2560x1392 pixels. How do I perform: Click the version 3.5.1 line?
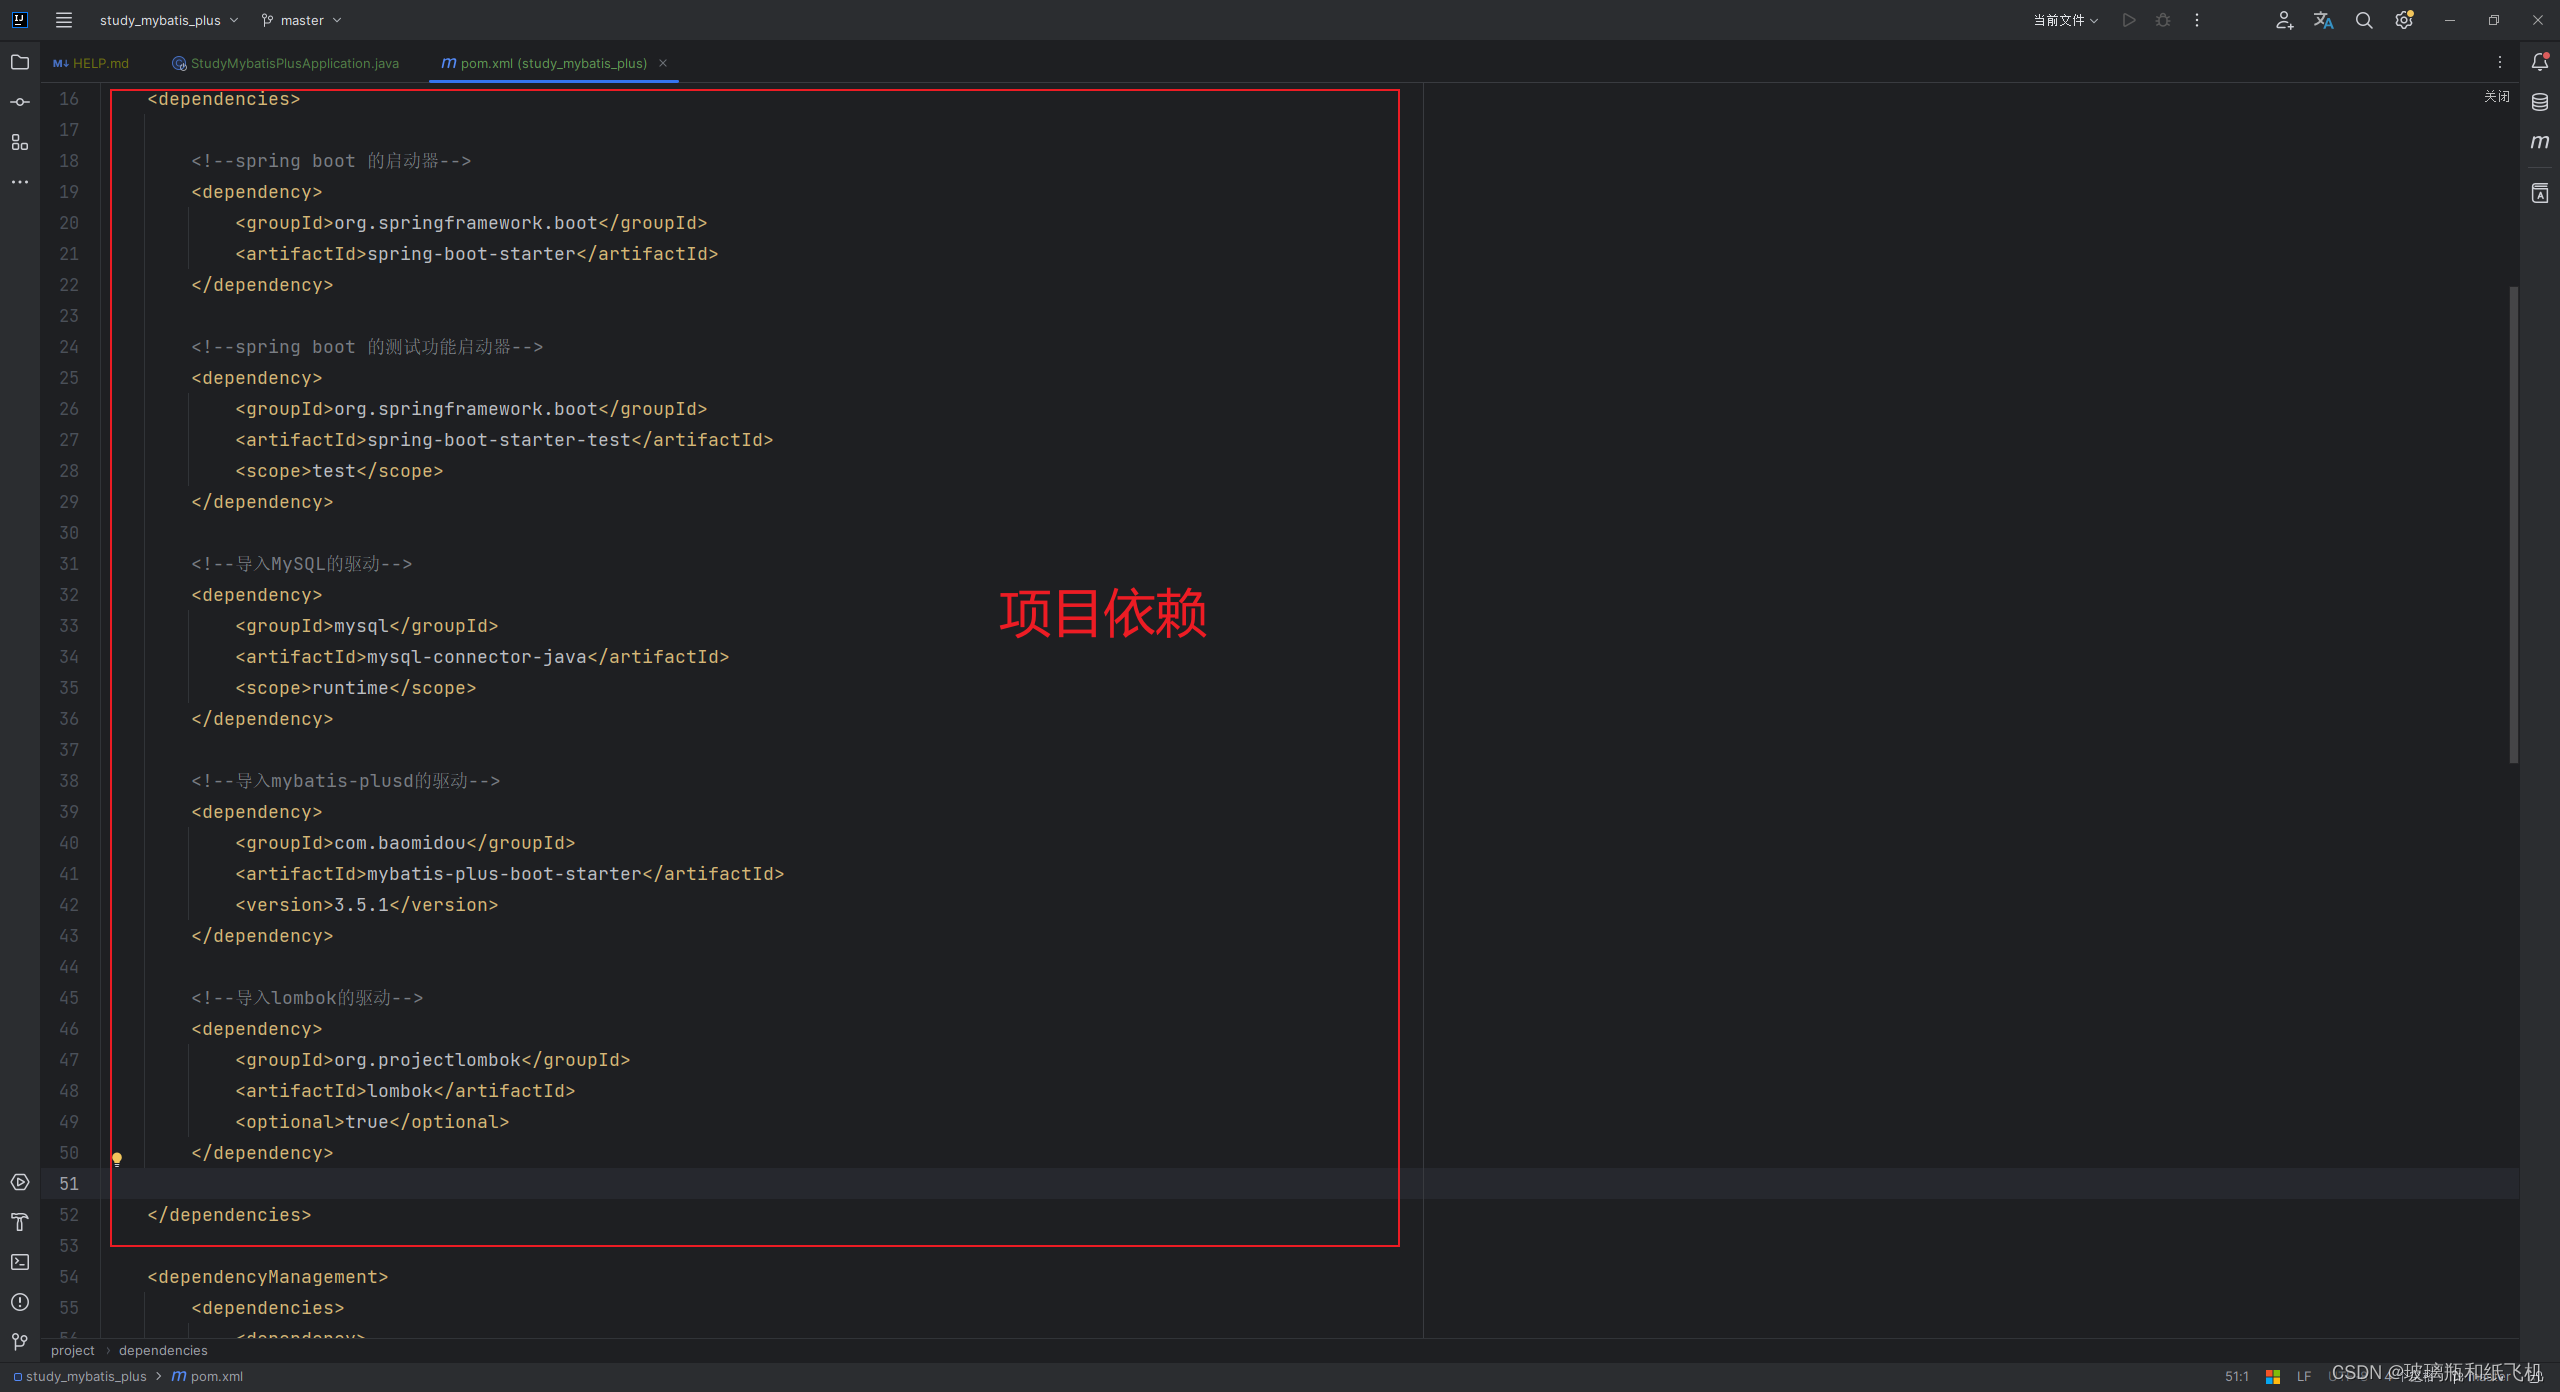pos(366,905)
